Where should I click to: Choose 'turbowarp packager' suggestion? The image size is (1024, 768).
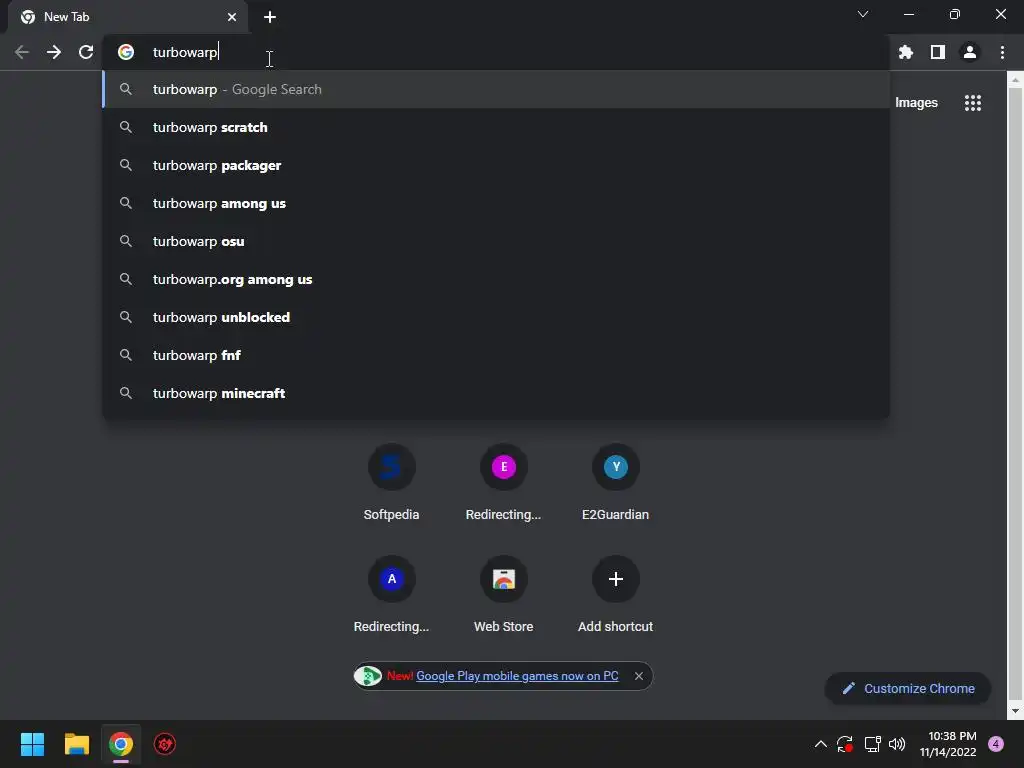[x=496, y=165]
